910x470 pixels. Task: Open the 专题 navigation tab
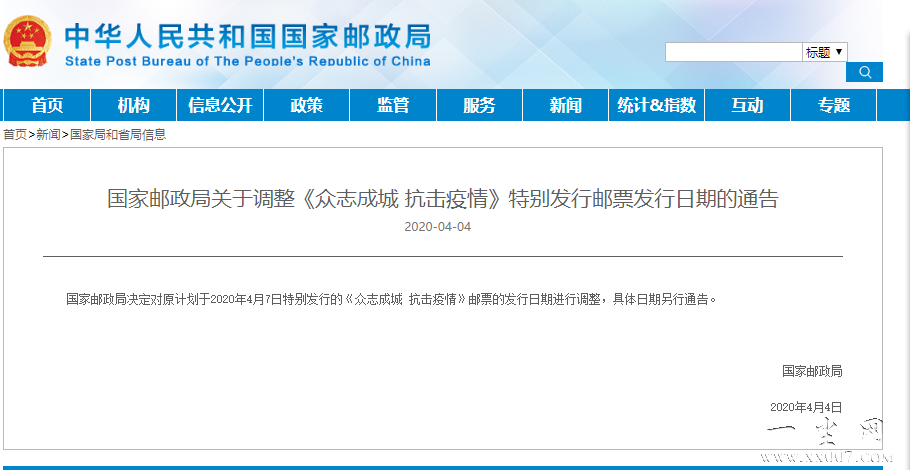[834, 105]
